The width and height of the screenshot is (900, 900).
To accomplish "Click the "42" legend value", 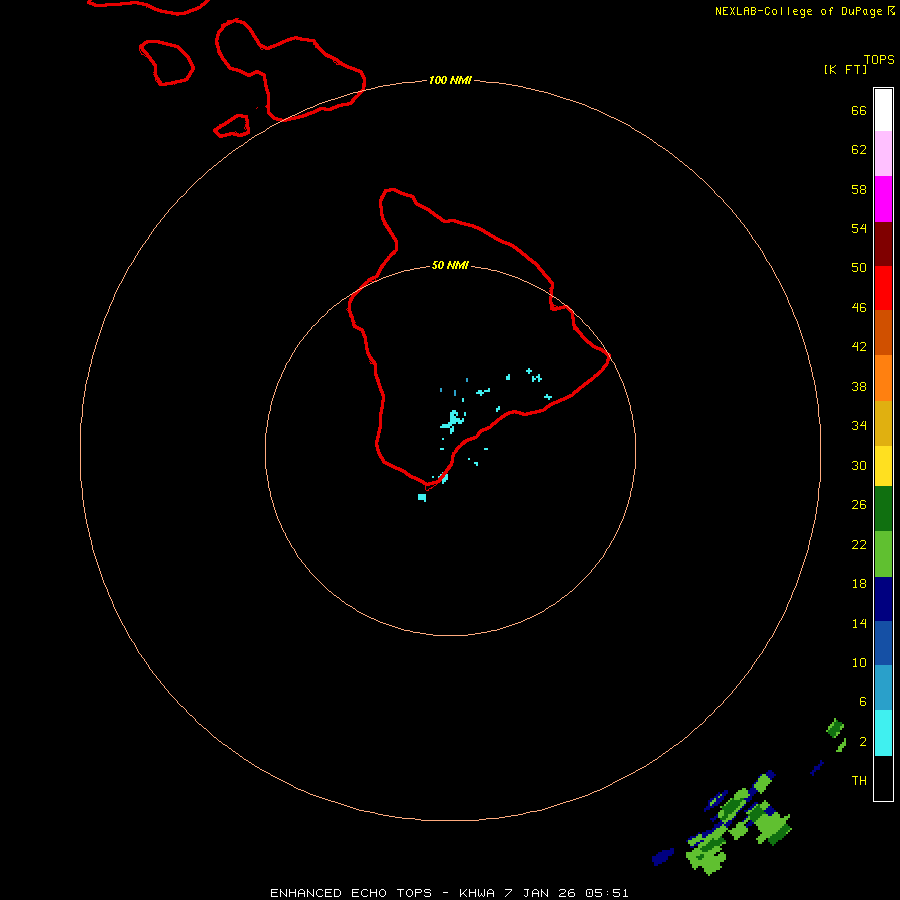I will click(x=859, y=346).
